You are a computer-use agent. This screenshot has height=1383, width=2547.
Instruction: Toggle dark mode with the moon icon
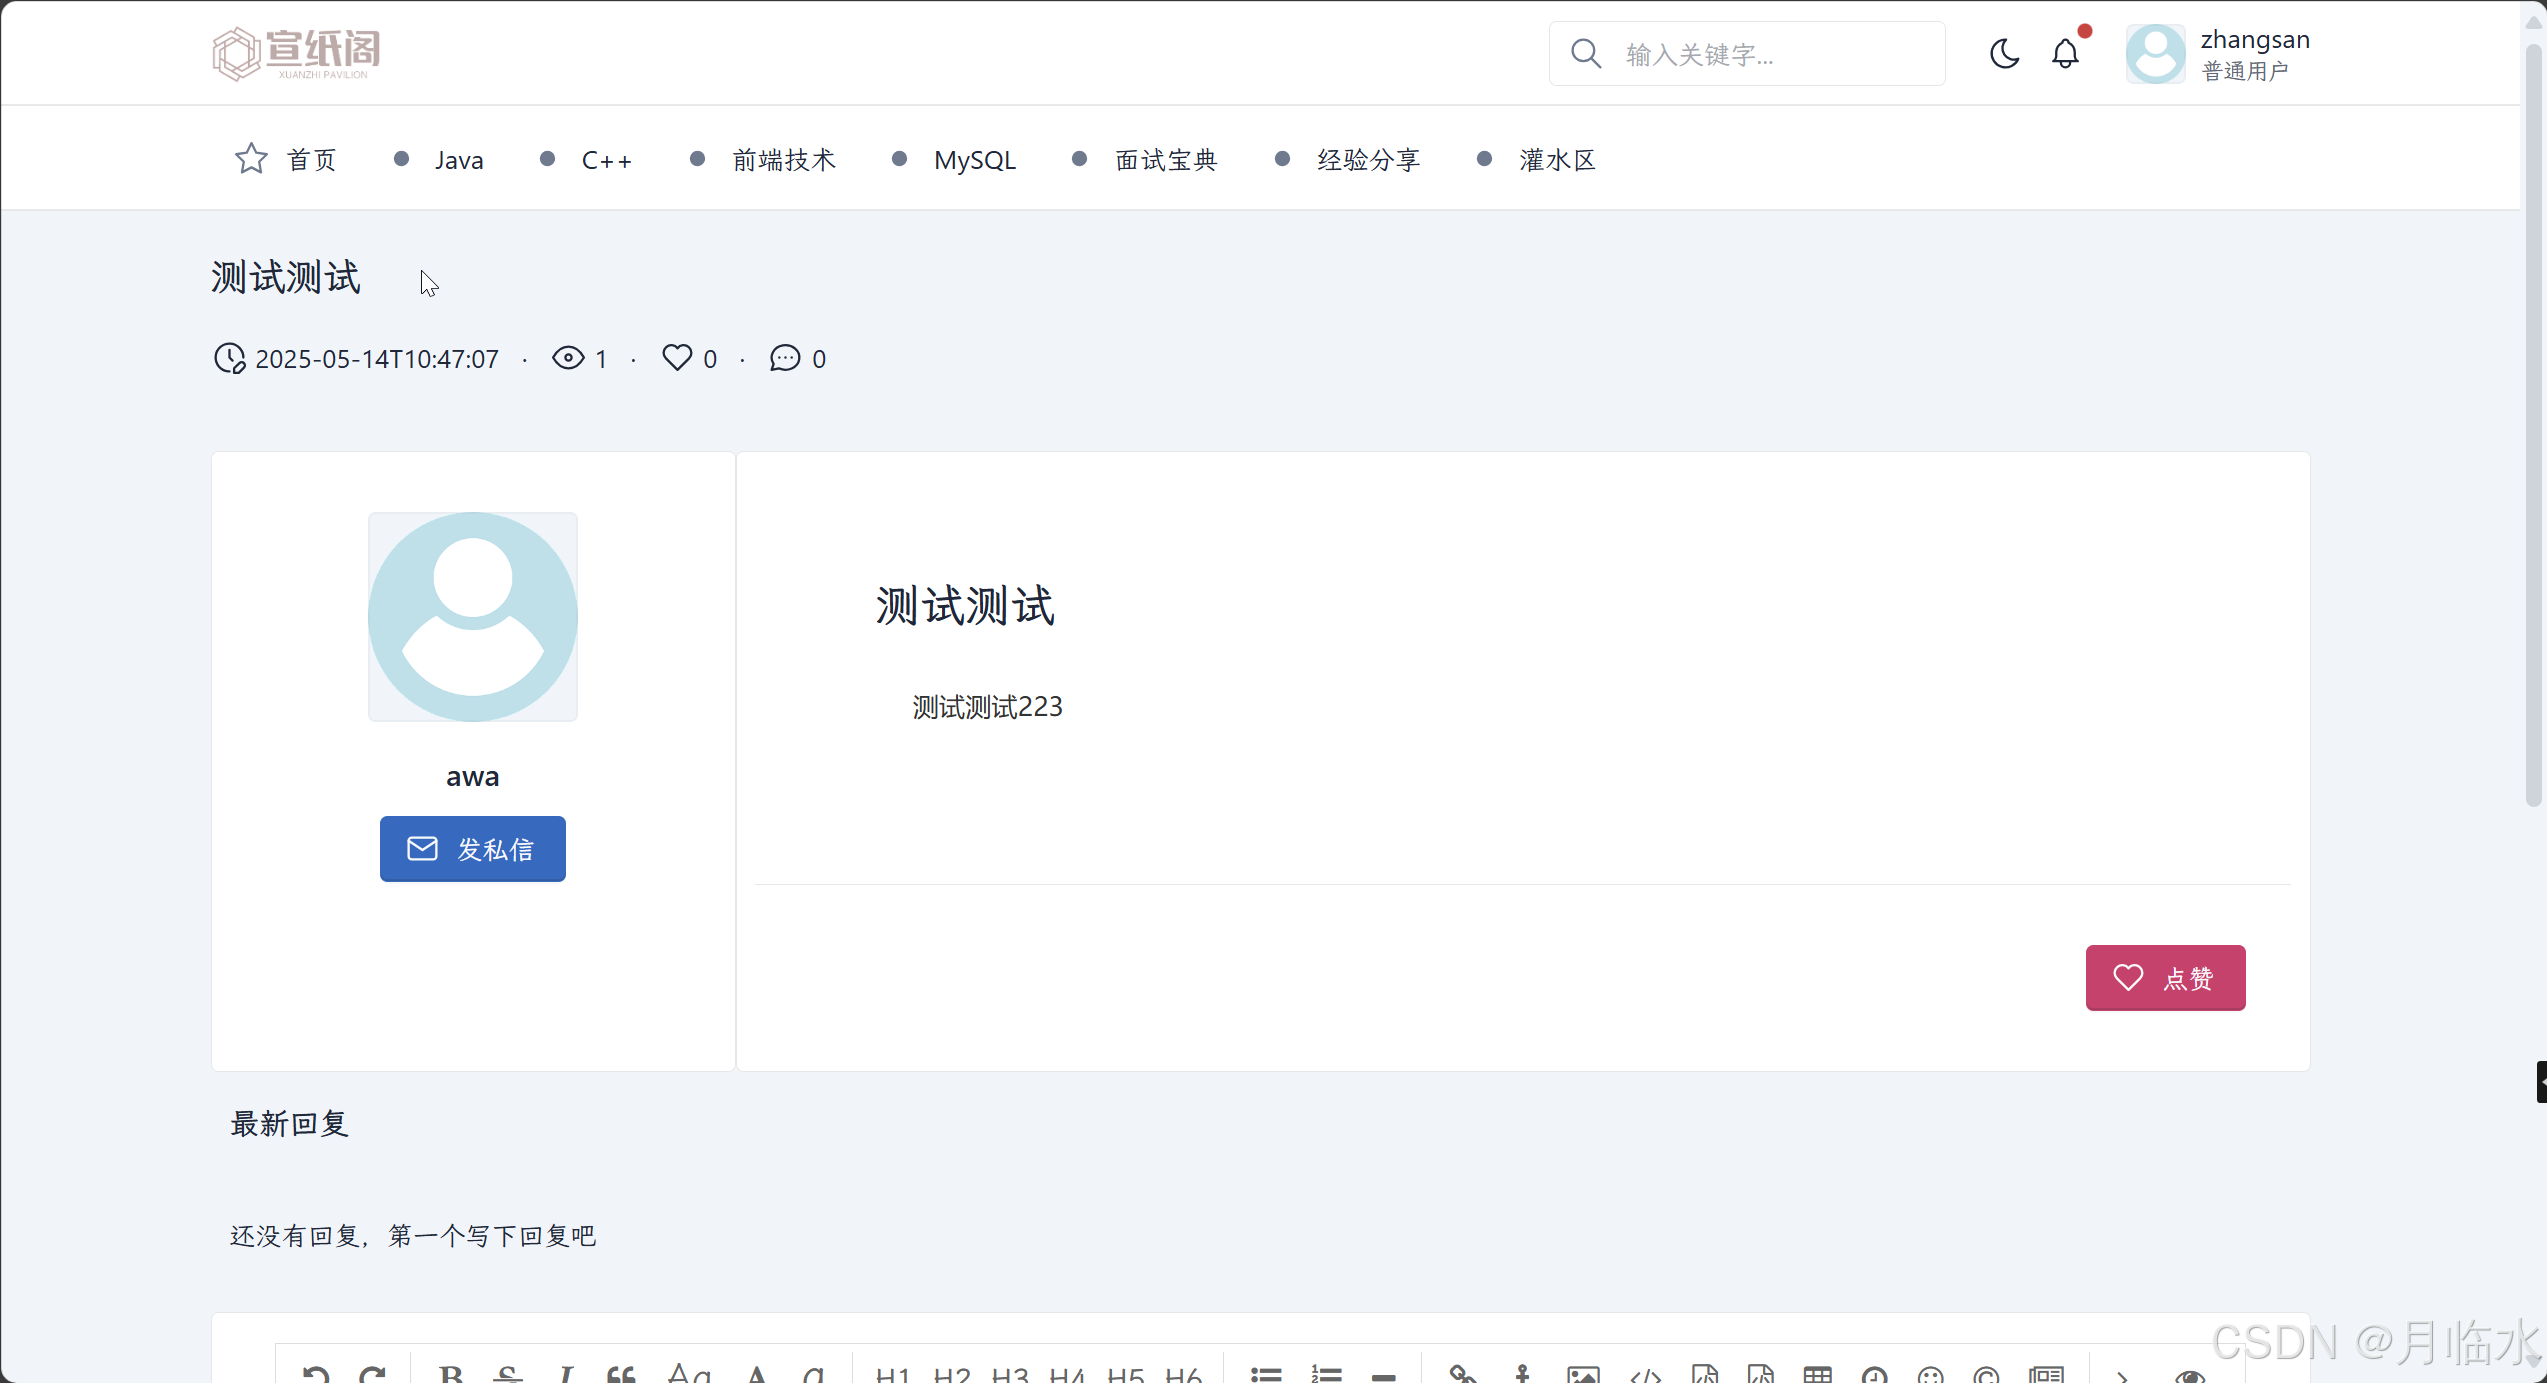coord(2004,53)
